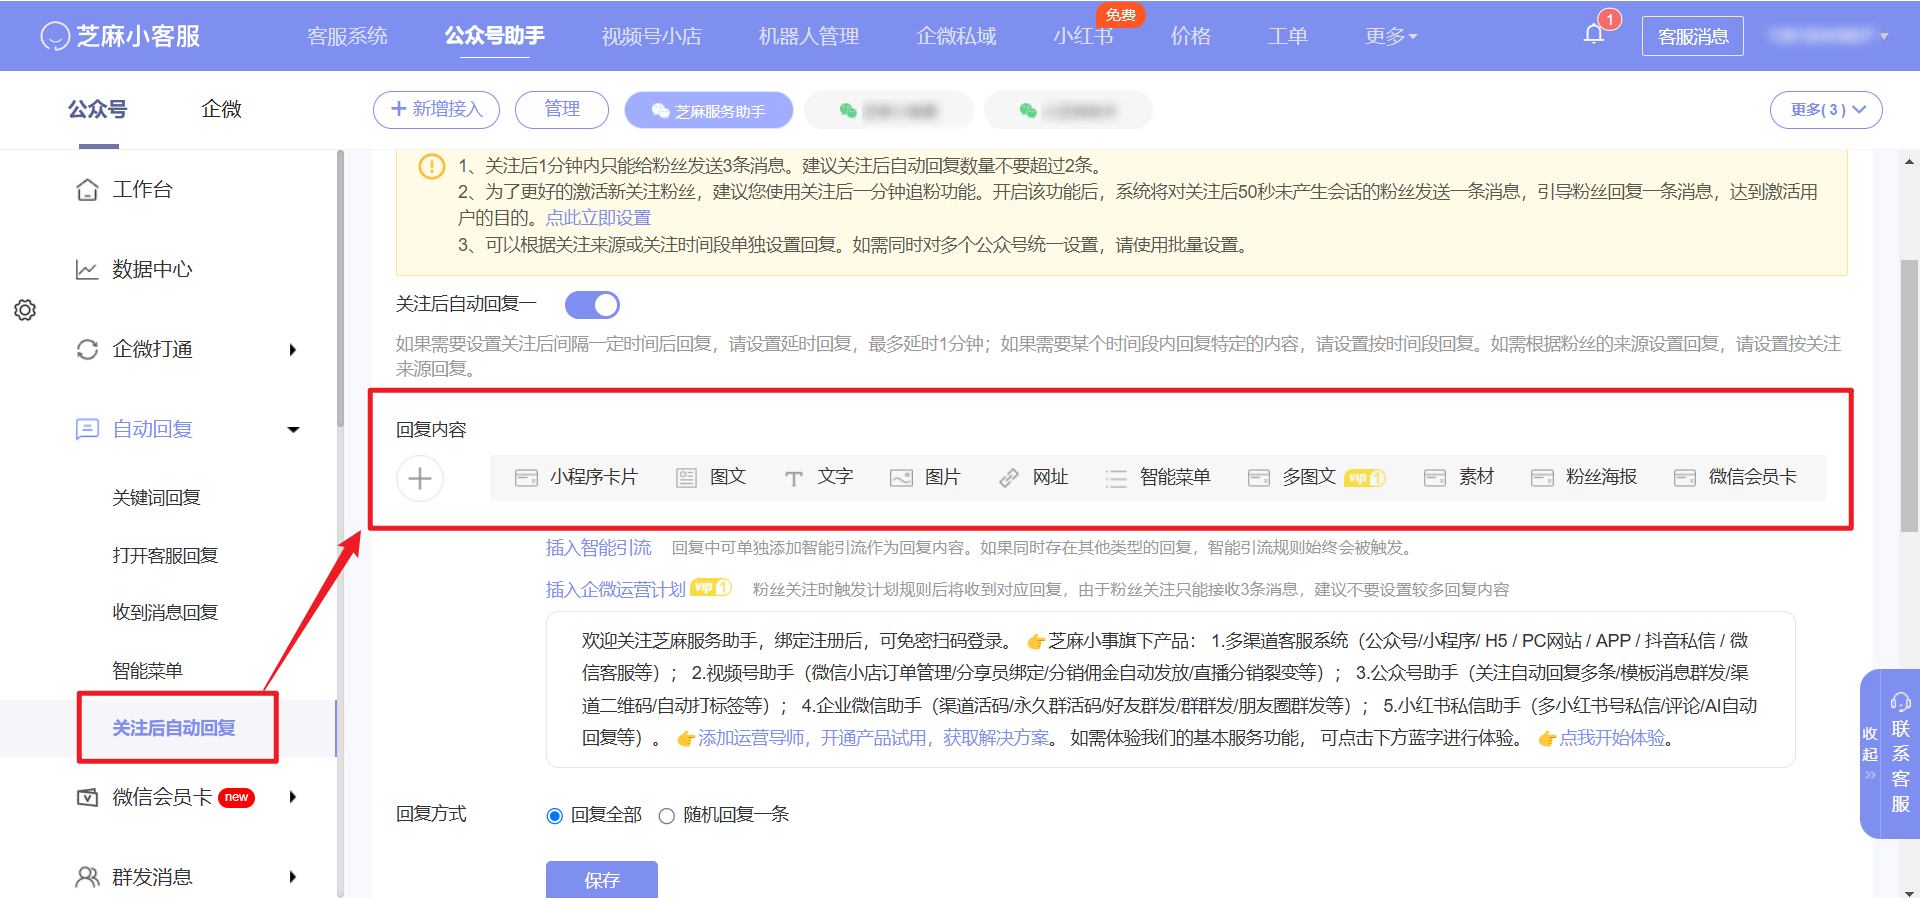The image size is (1920, 898).
Task: Open 关键词回复 in the sidebar
Action: tap(156, 498)
